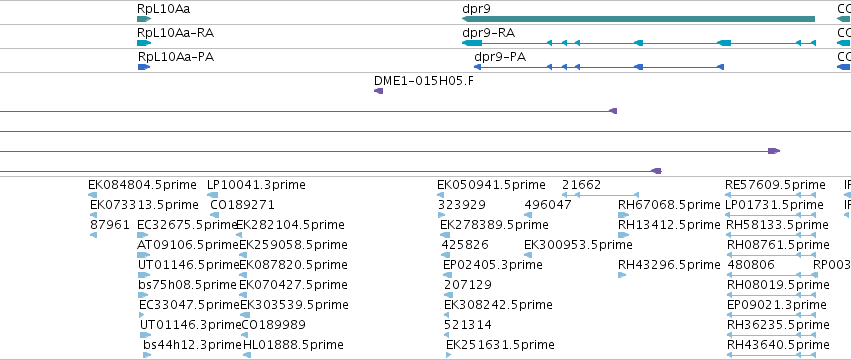Click the RpL10Aa-PA protein glyph

pyautogui.click(x=144, y=67)
